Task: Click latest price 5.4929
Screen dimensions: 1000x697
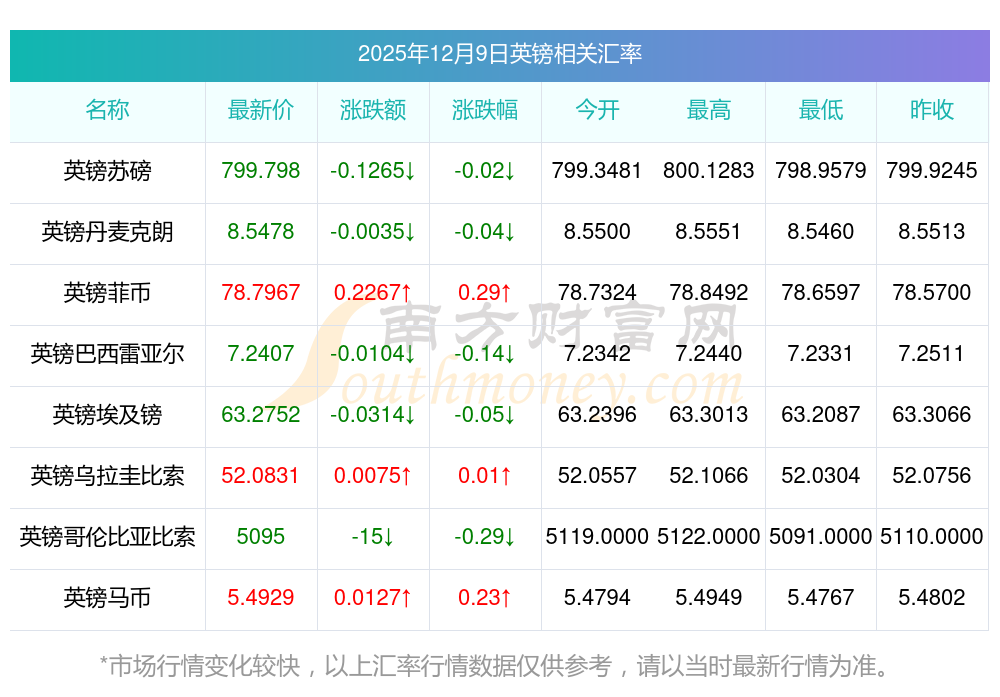Action: pos(261,598)
